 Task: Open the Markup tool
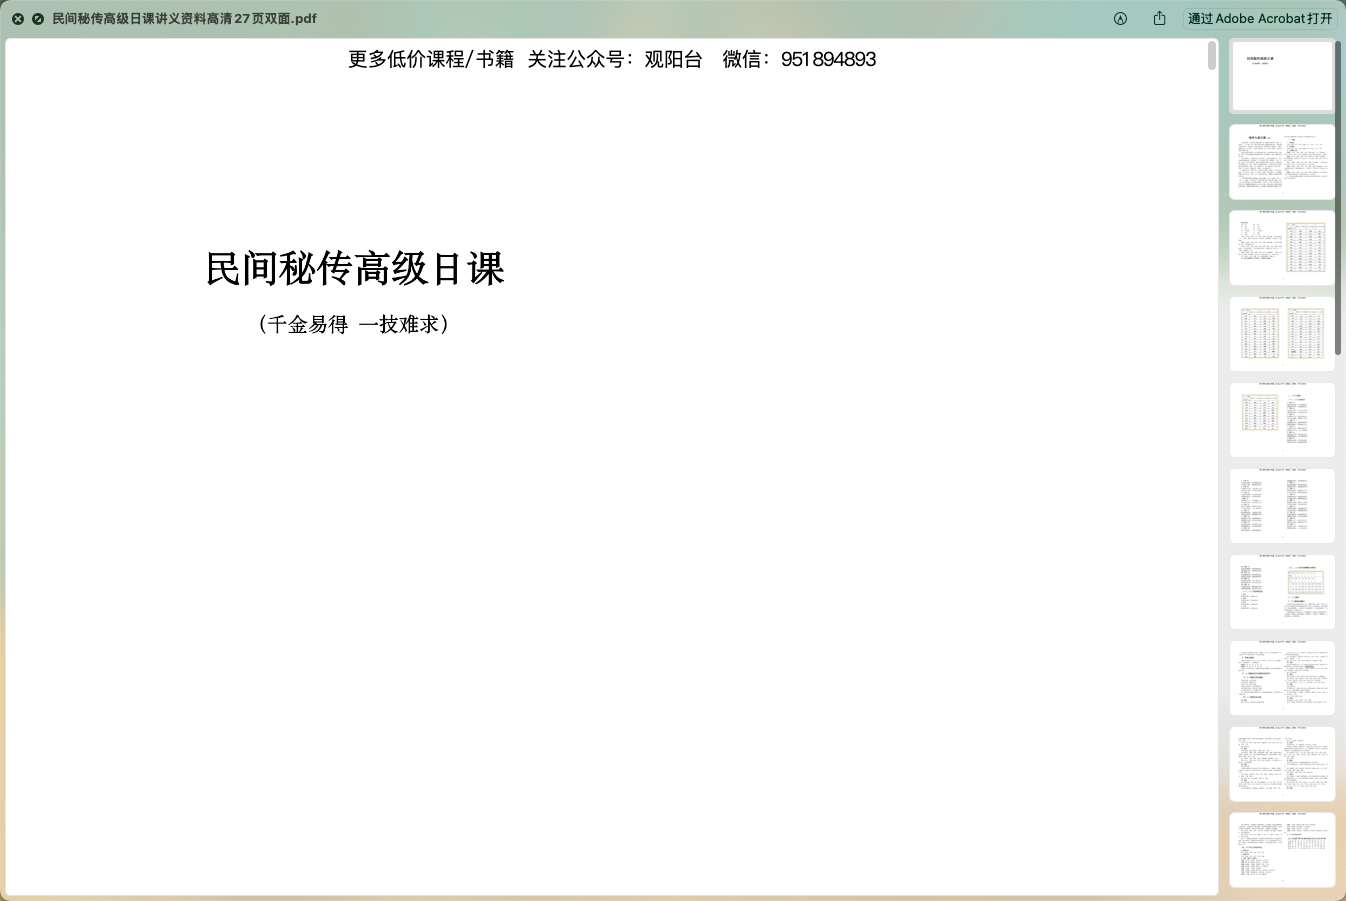pyautogui.click(x=1120, y=19)
